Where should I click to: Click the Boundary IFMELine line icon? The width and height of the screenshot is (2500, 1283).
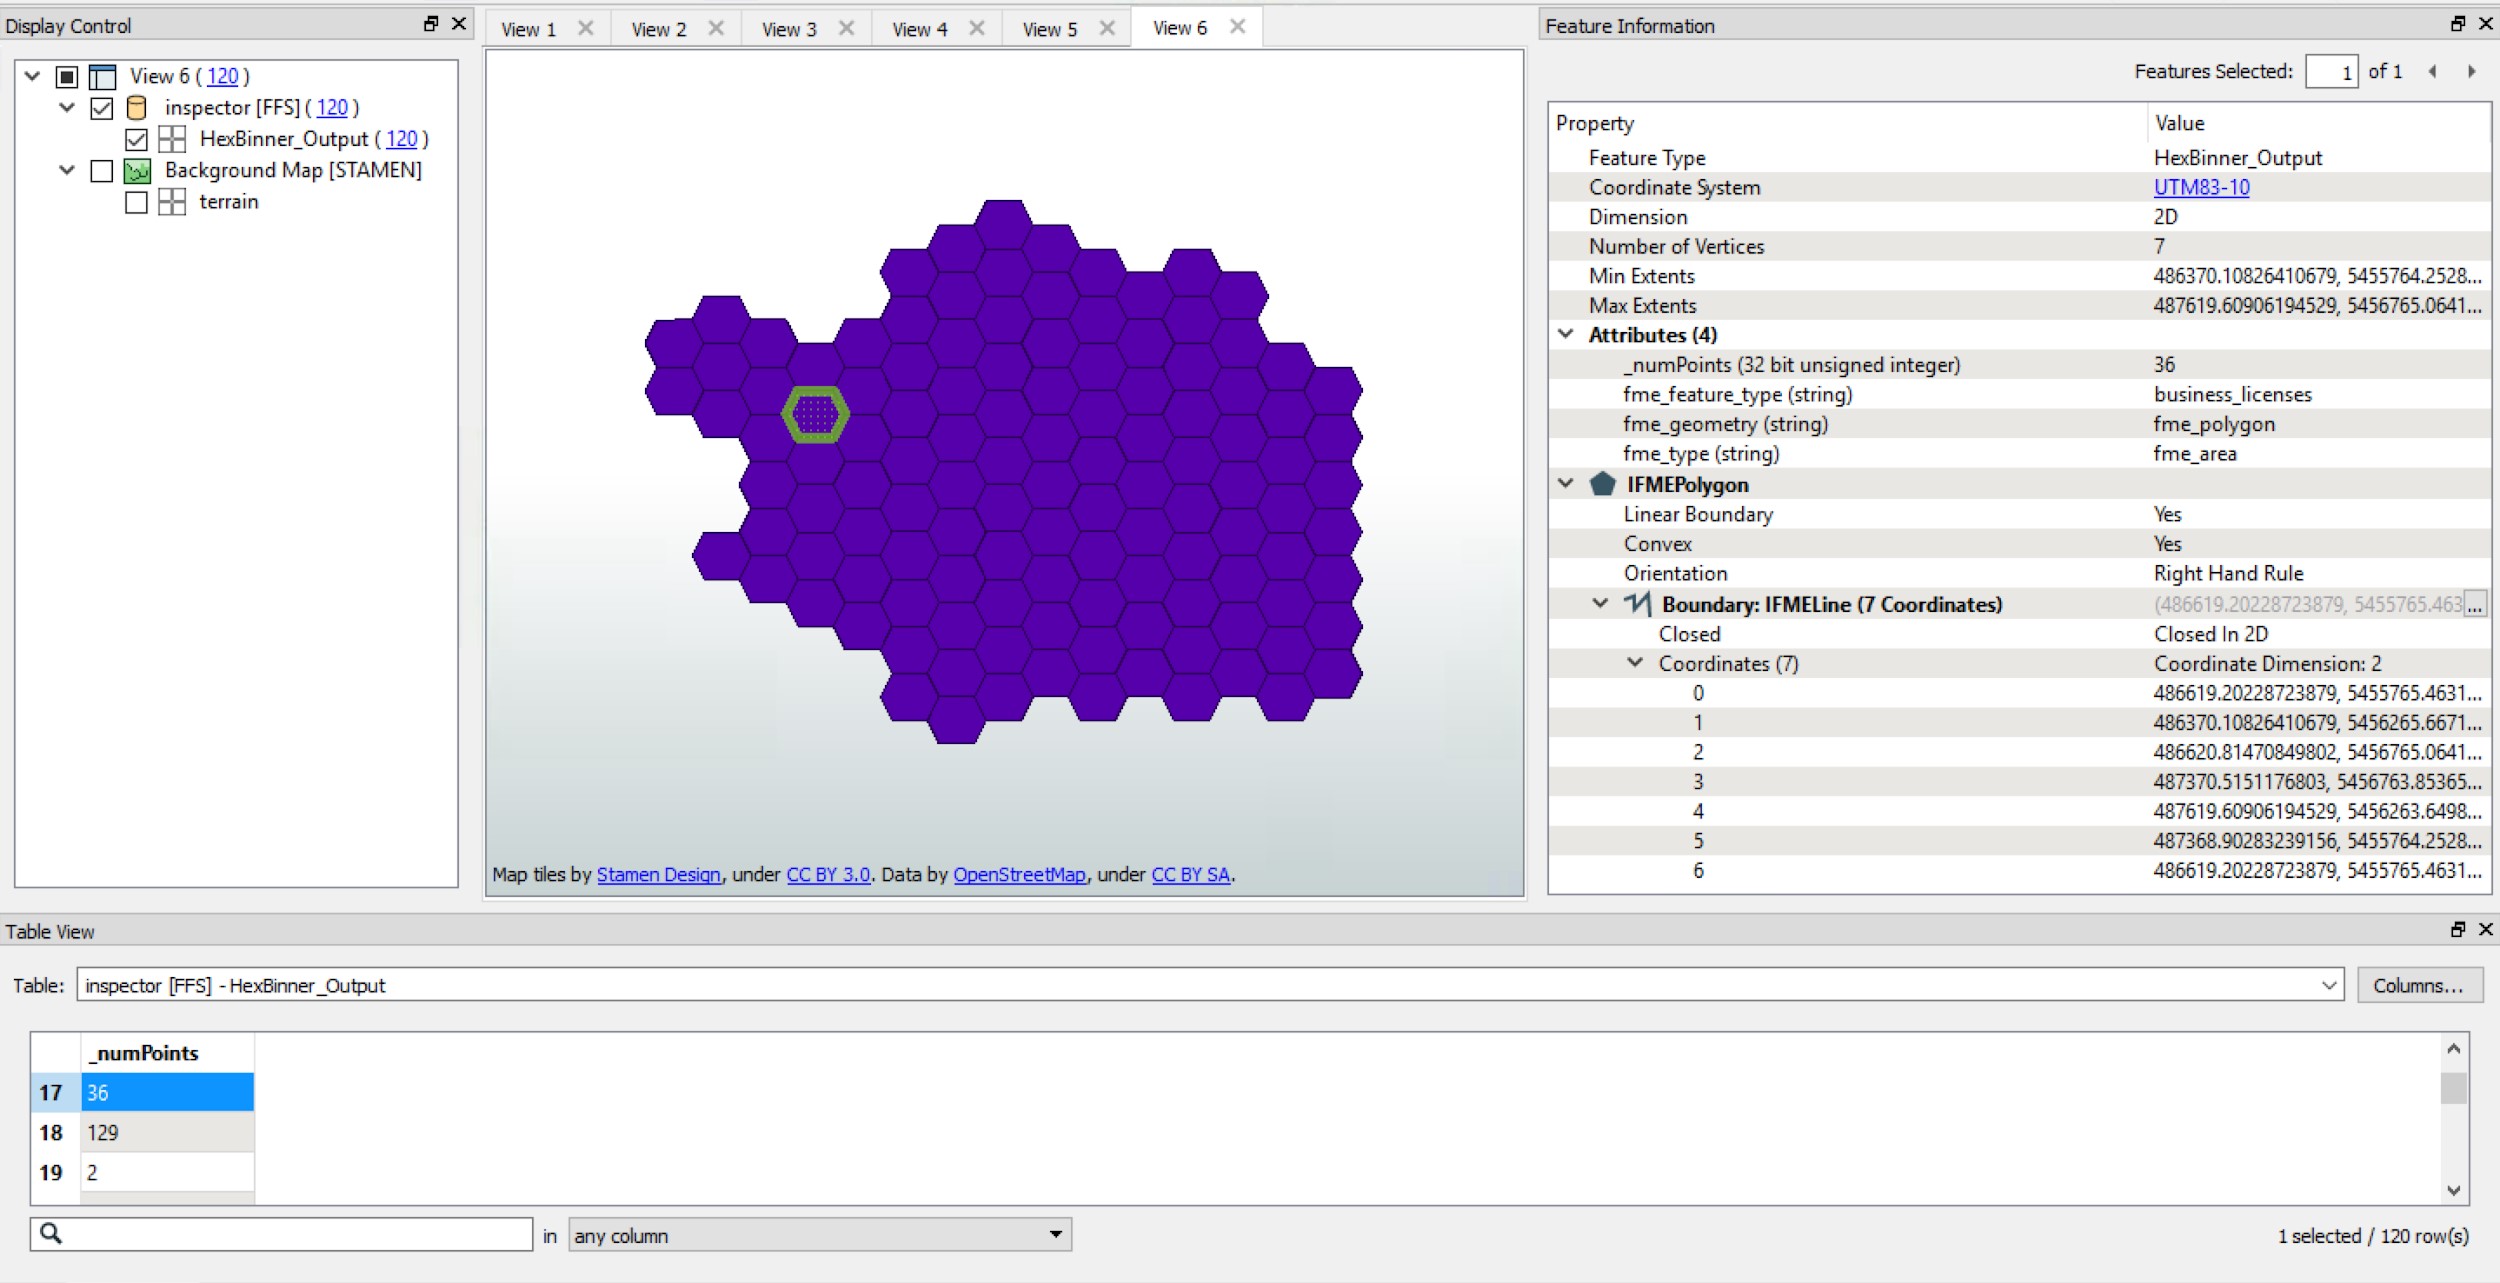1637,603
